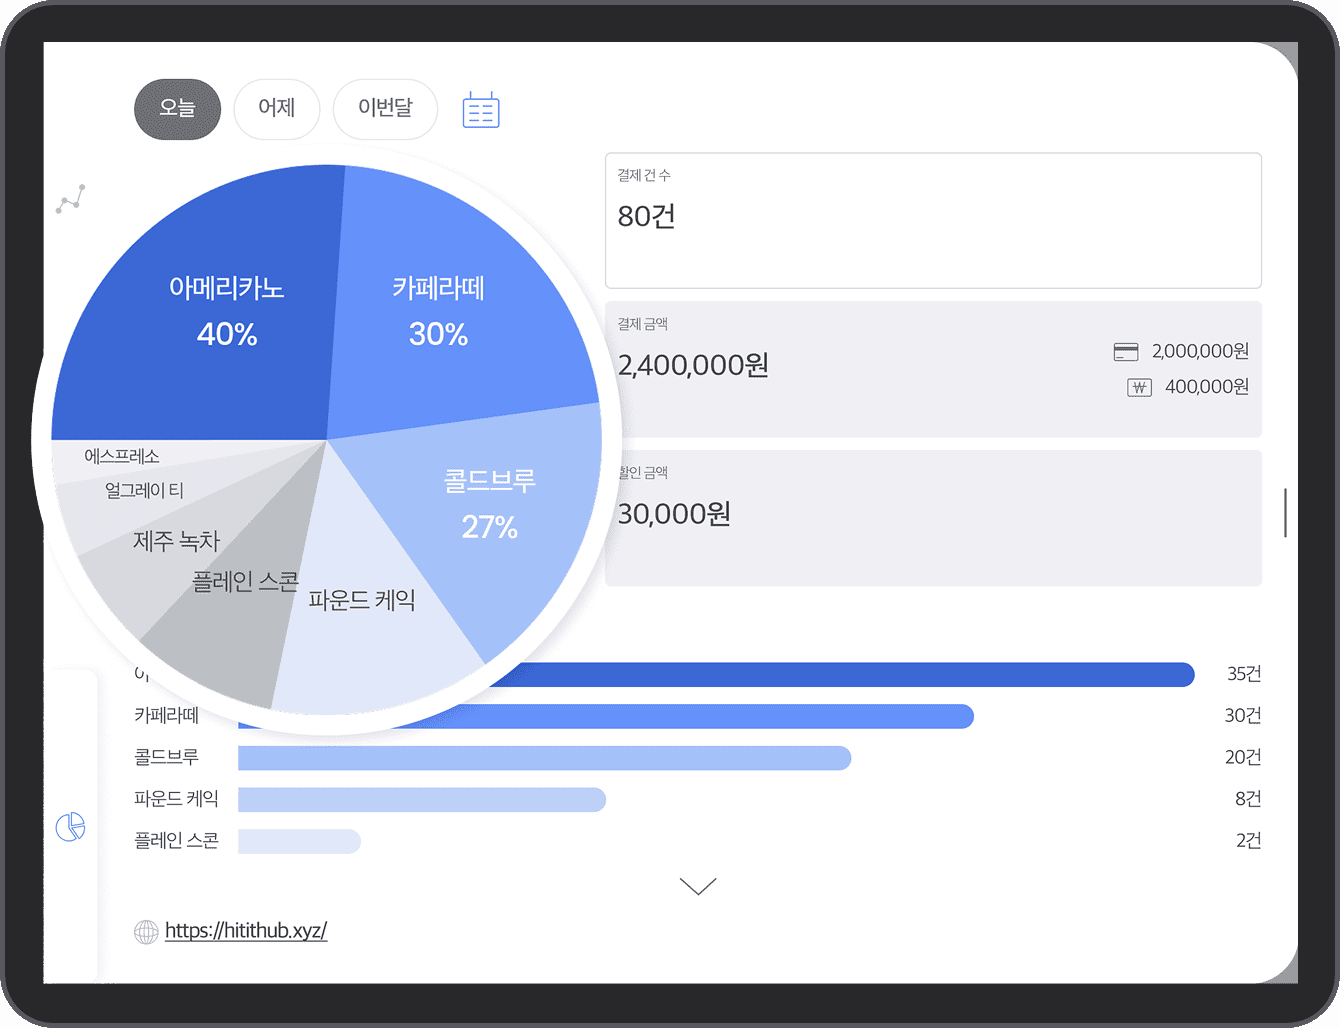The height and width of the screenshot is (1028, 1340).
Task: Switch to the 이번달 filter tab
Action: point(385,109)
